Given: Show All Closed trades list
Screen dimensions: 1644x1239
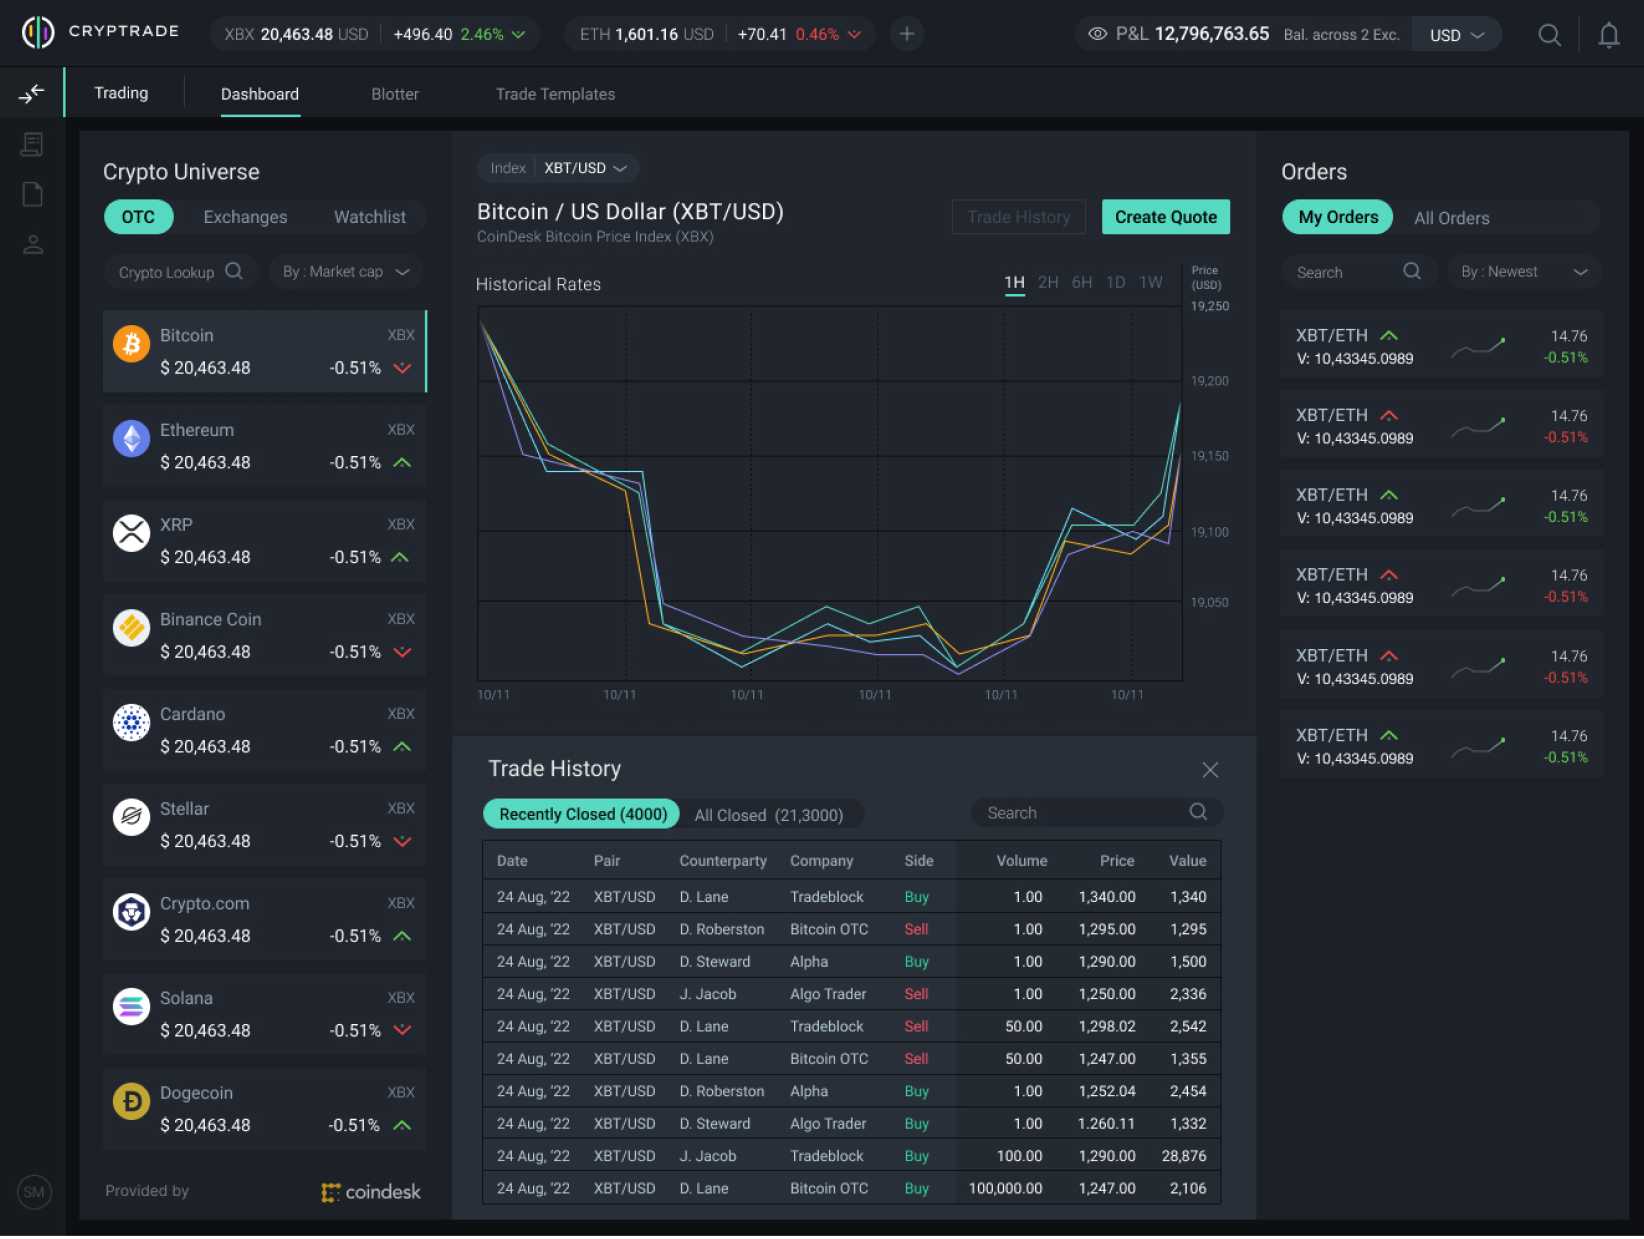Looking at the screenshot, I should point(768,815).
